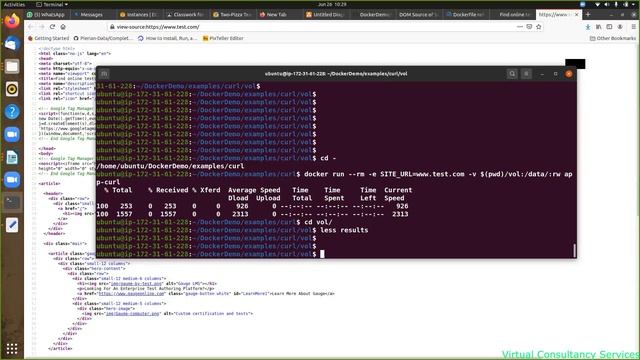Viewport: 640px width, 360px height.
Task: Open the upper Zoom icon in dock
Action: (12, 134)
